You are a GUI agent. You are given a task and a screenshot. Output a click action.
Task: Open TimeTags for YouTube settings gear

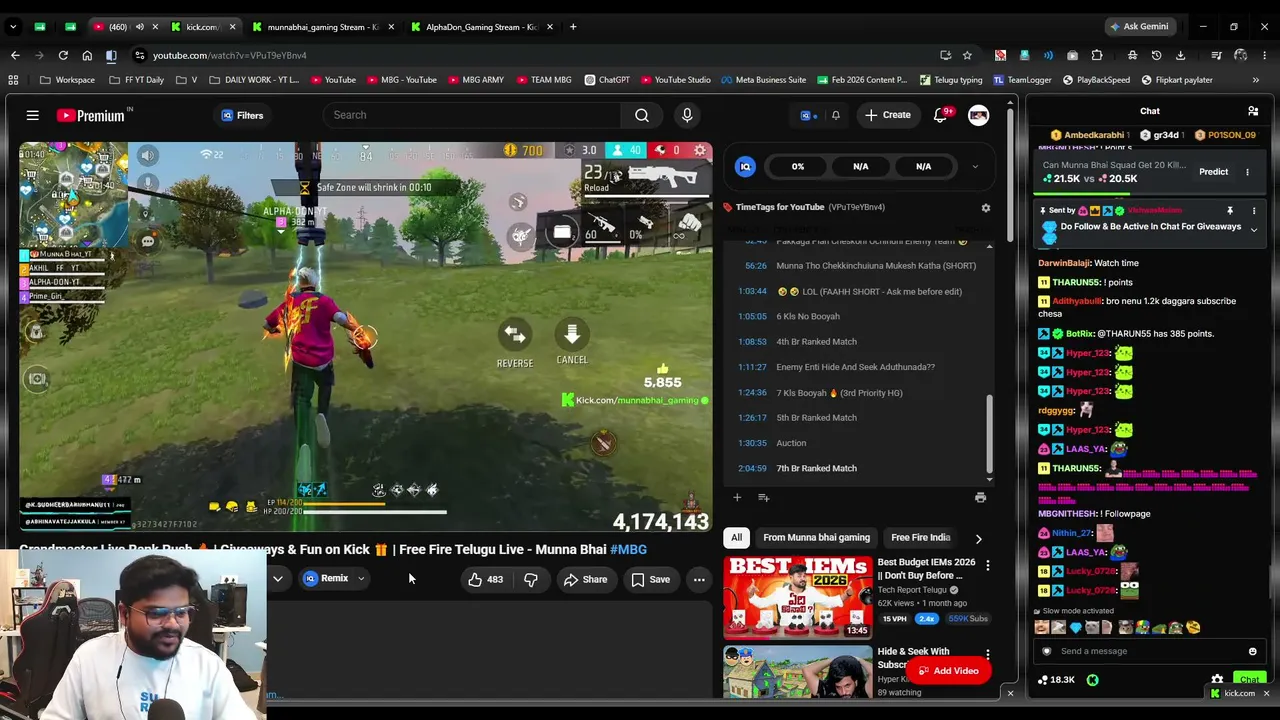[985, 207]
